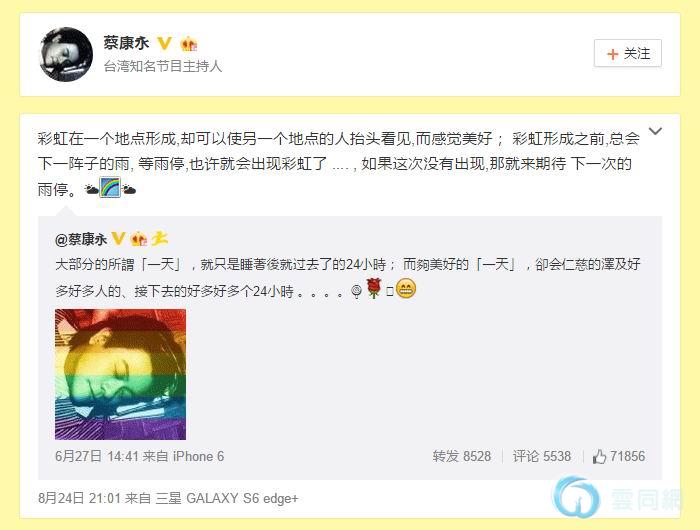Click the 蔡康永 profile avatar photo
Image resolution: width=700 pixels, height=530 pixels.
point(67,54)
